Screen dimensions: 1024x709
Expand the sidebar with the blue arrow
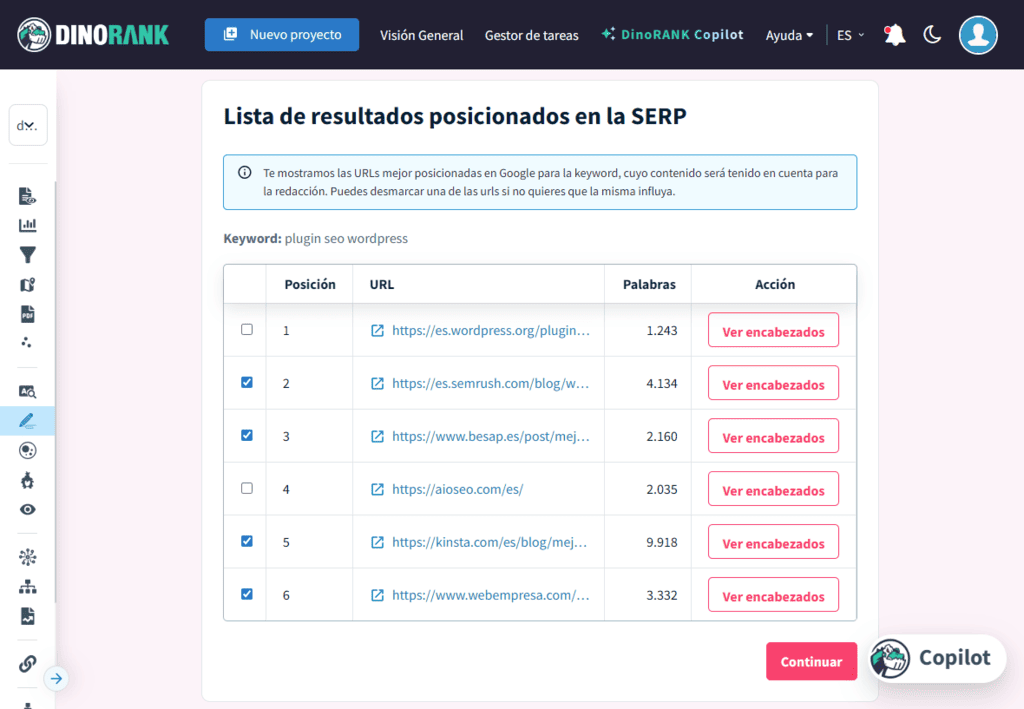coord(57,678)
